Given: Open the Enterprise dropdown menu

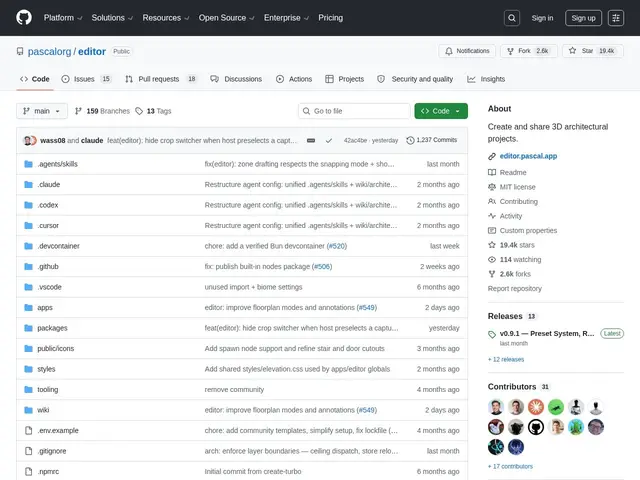Looking at the screenshot, I should point(286,18).
